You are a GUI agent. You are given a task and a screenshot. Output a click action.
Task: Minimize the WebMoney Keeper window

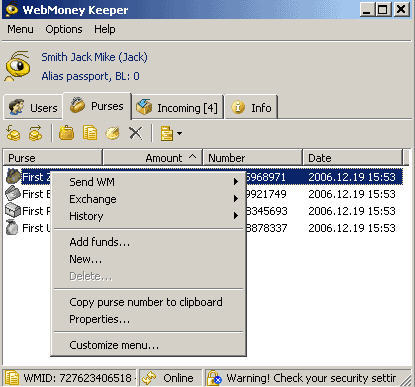pos(366,10)
